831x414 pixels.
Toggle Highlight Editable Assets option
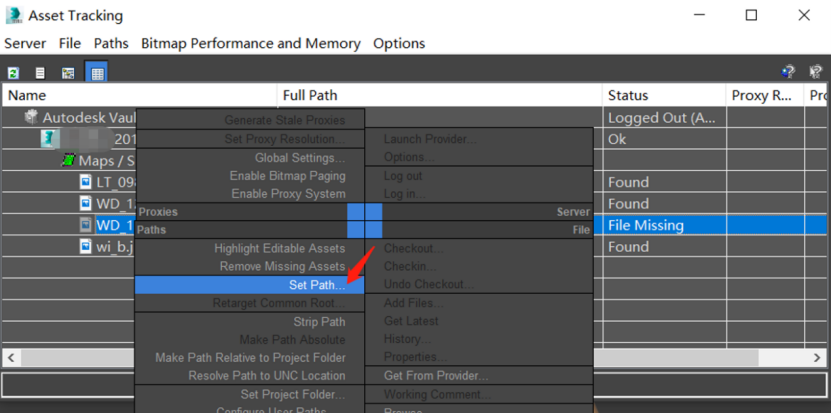(x=279, y=249)
